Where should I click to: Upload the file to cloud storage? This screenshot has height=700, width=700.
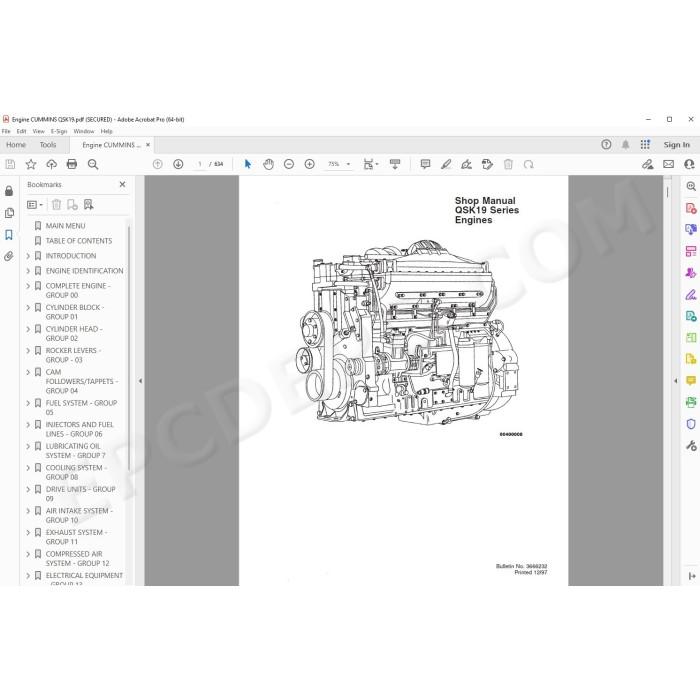pyautogui.click(x=51, y=164)
